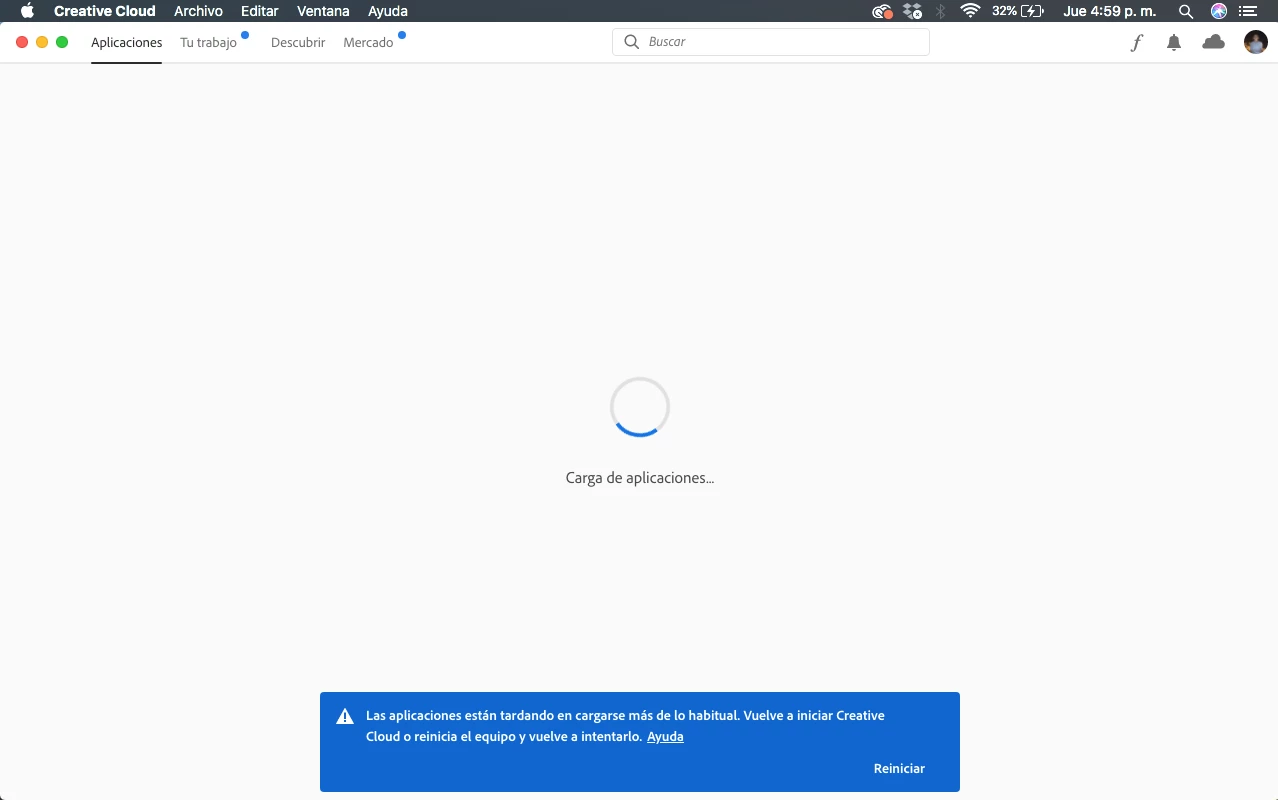Click the battery status indicator
1278x800 pixels.
pyautogui.click(x=1018, y=11)
